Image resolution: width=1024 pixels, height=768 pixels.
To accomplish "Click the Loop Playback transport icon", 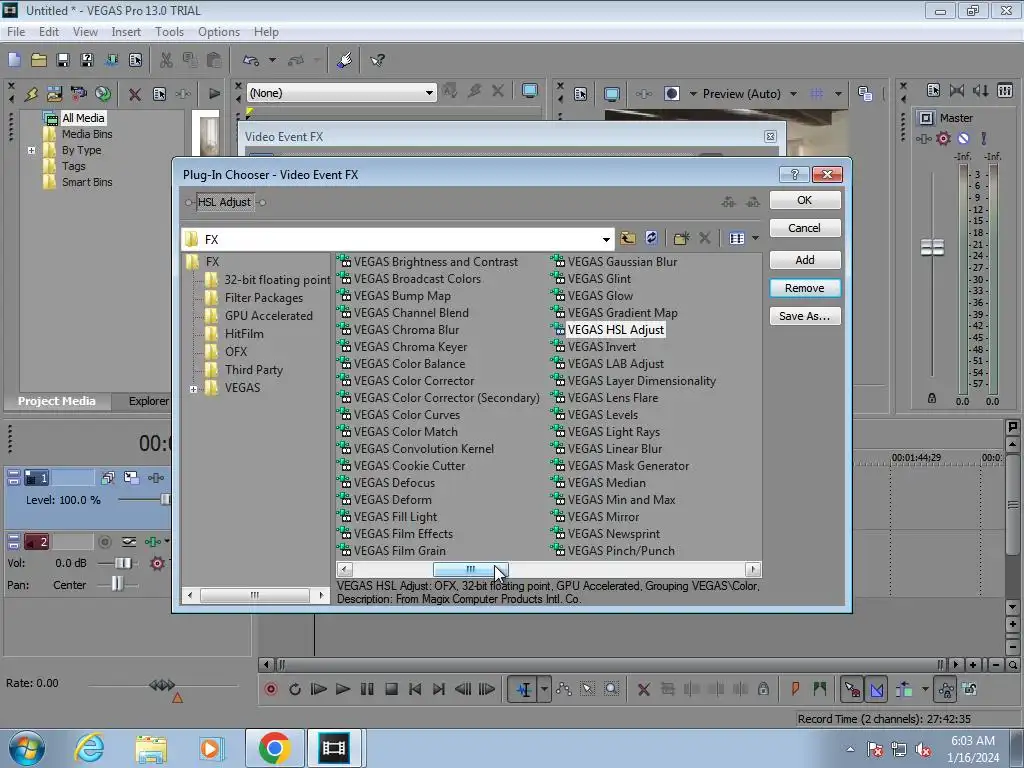I will pos(295,689).
